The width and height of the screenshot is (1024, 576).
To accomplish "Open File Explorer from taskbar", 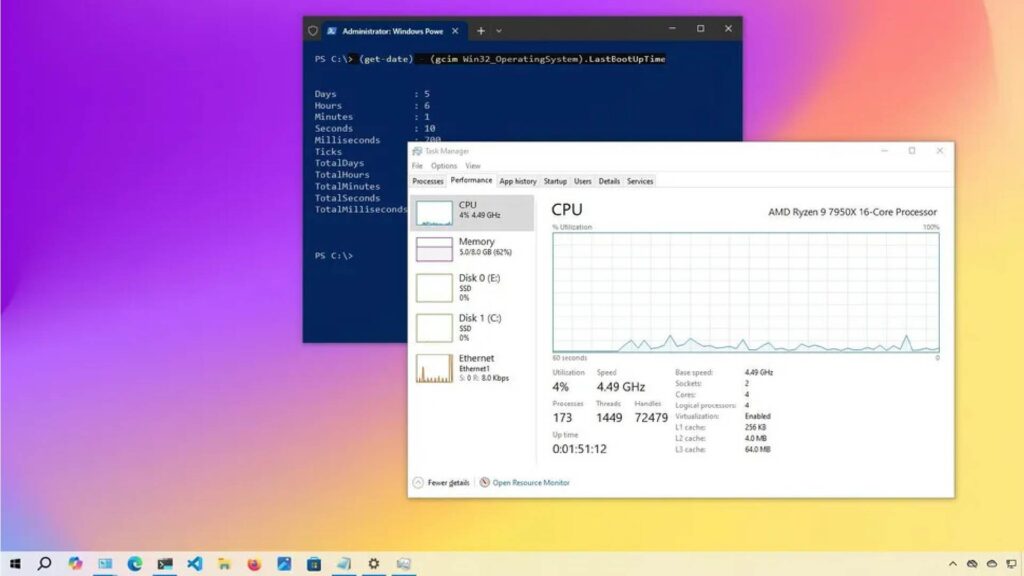I will (x=224, y=564).
